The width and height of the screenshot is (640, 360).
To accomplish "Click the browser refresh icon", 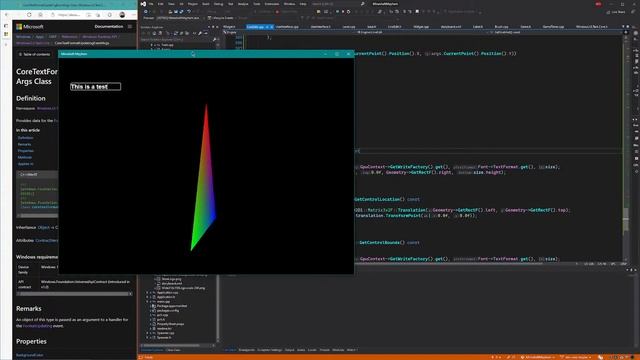I will click(29, 15).
